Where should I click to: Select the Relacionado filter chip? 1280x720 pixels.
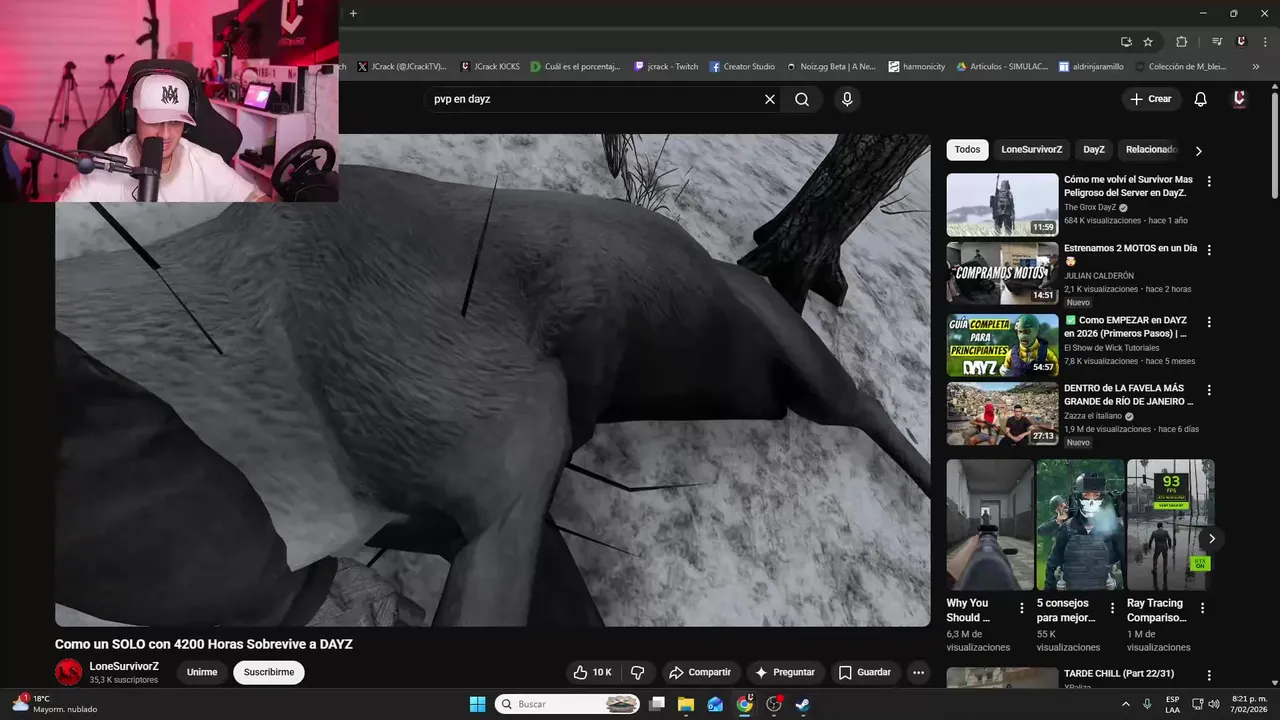pos(1151,150)
